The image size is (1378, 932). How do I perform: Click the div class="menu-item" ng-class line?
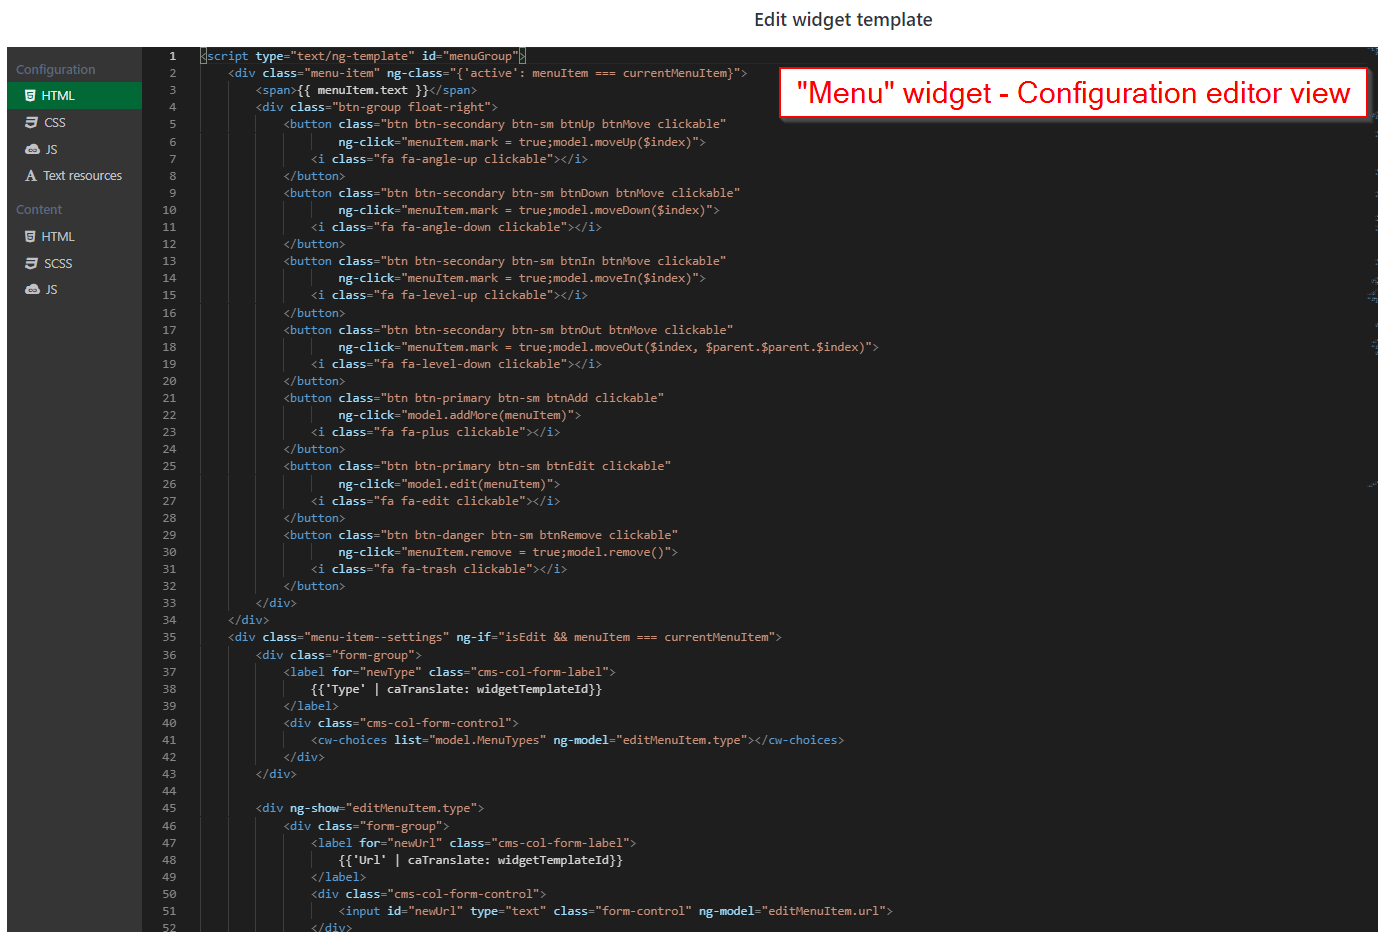[x=488, y=73]
